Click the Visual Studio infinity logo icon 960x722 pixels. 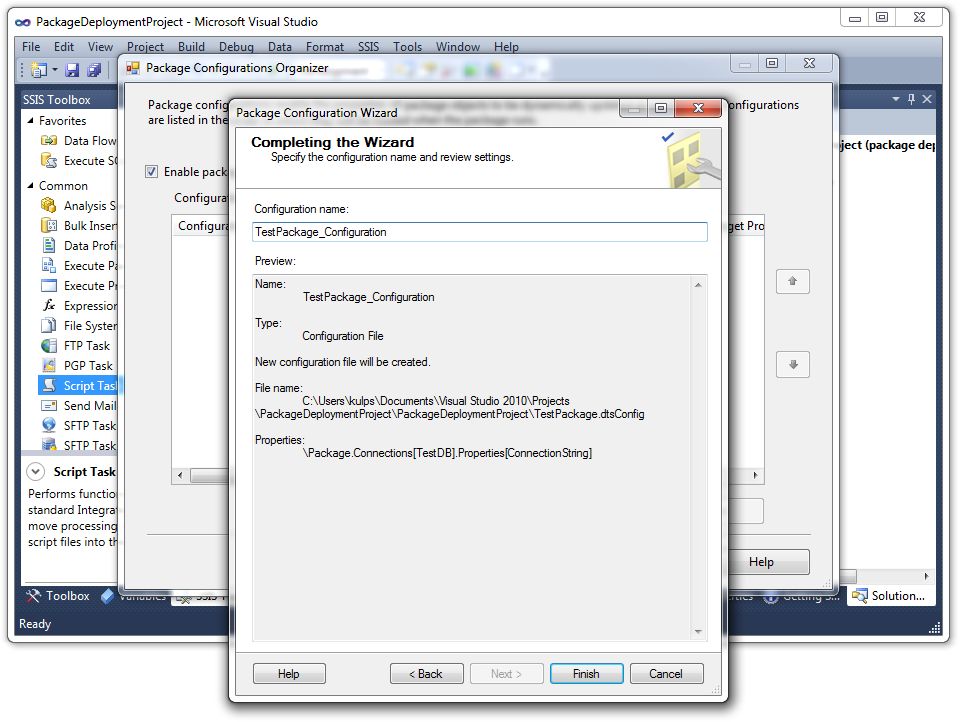point(23,22)
